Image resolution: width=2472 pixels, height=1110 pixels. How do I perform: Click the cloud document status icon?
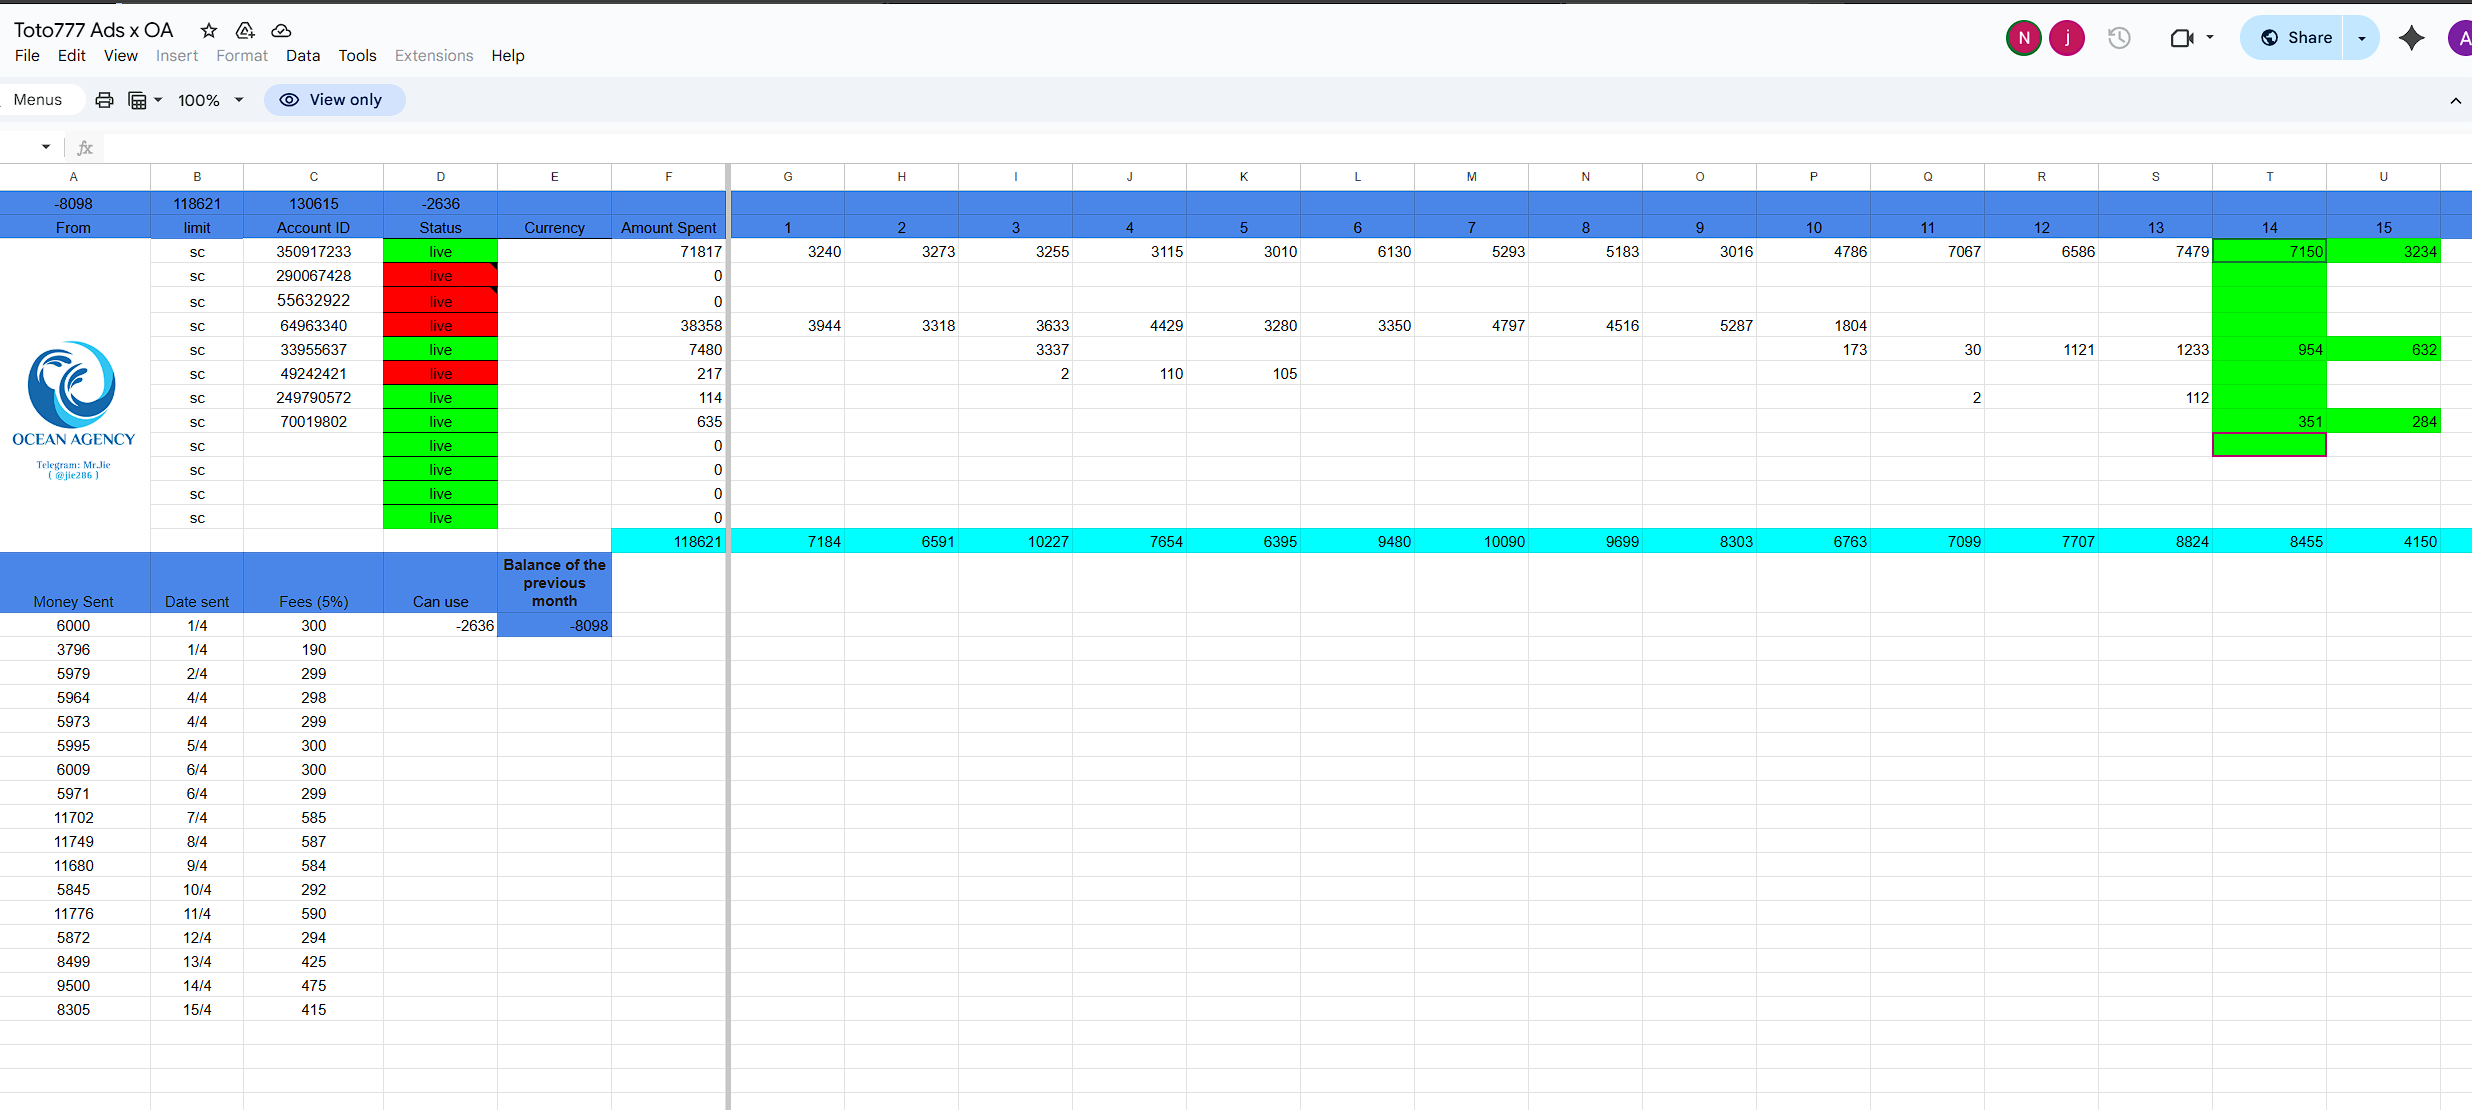click(x=281, y=30)
